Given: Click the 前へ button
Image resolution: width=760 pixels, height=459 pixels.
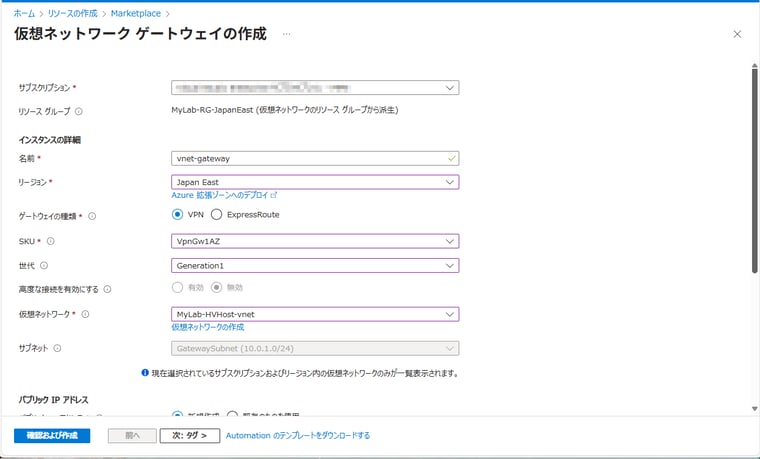Looking at the screenshot, I should point(132,435).
